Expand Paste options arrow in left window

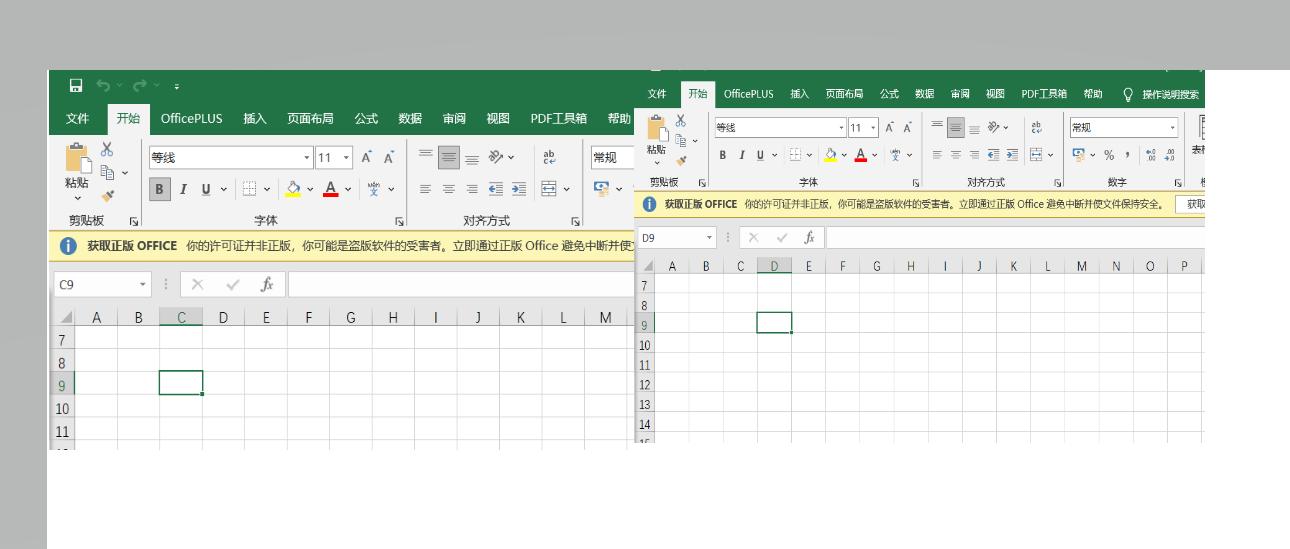click(77, 198)
